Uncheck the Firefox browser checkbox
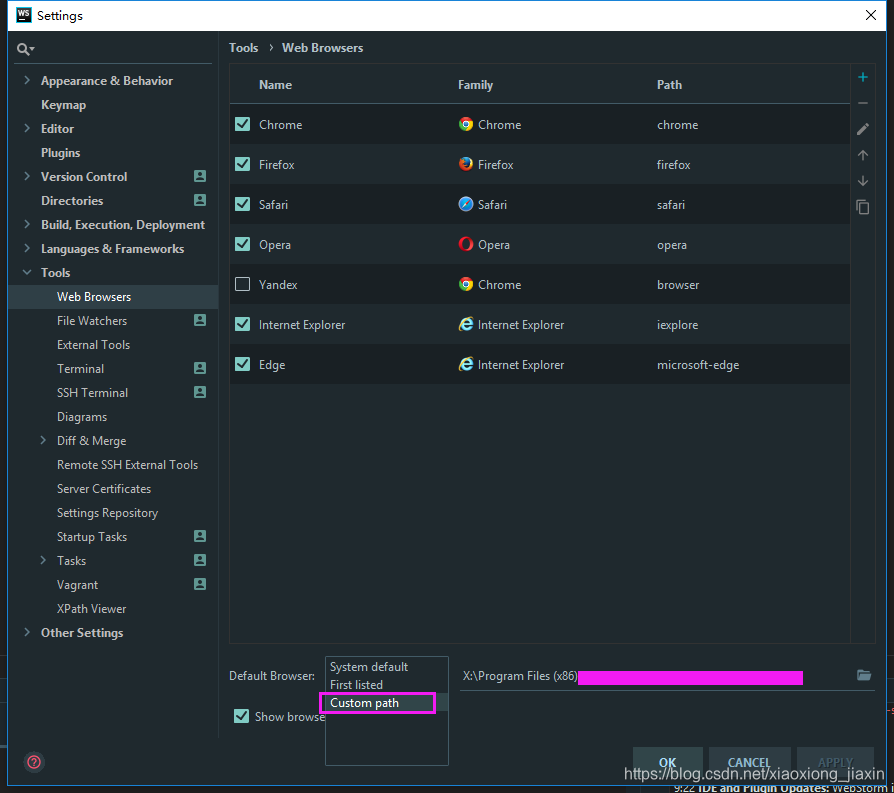Screen dimensions: 894x793 [x=242, y=164]
